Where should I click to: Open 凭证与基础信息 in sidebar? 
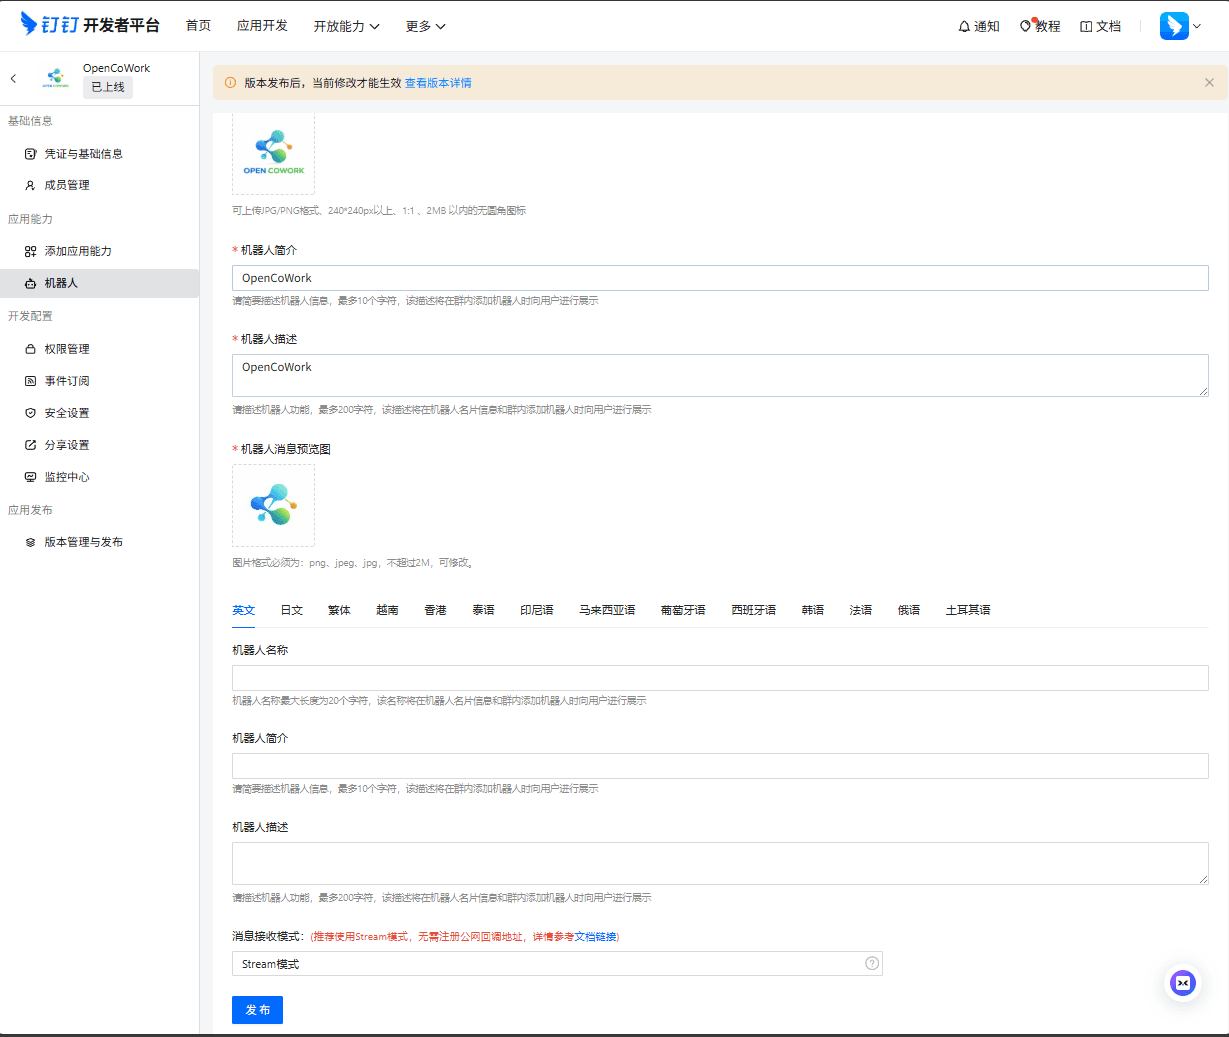[83, 154]
